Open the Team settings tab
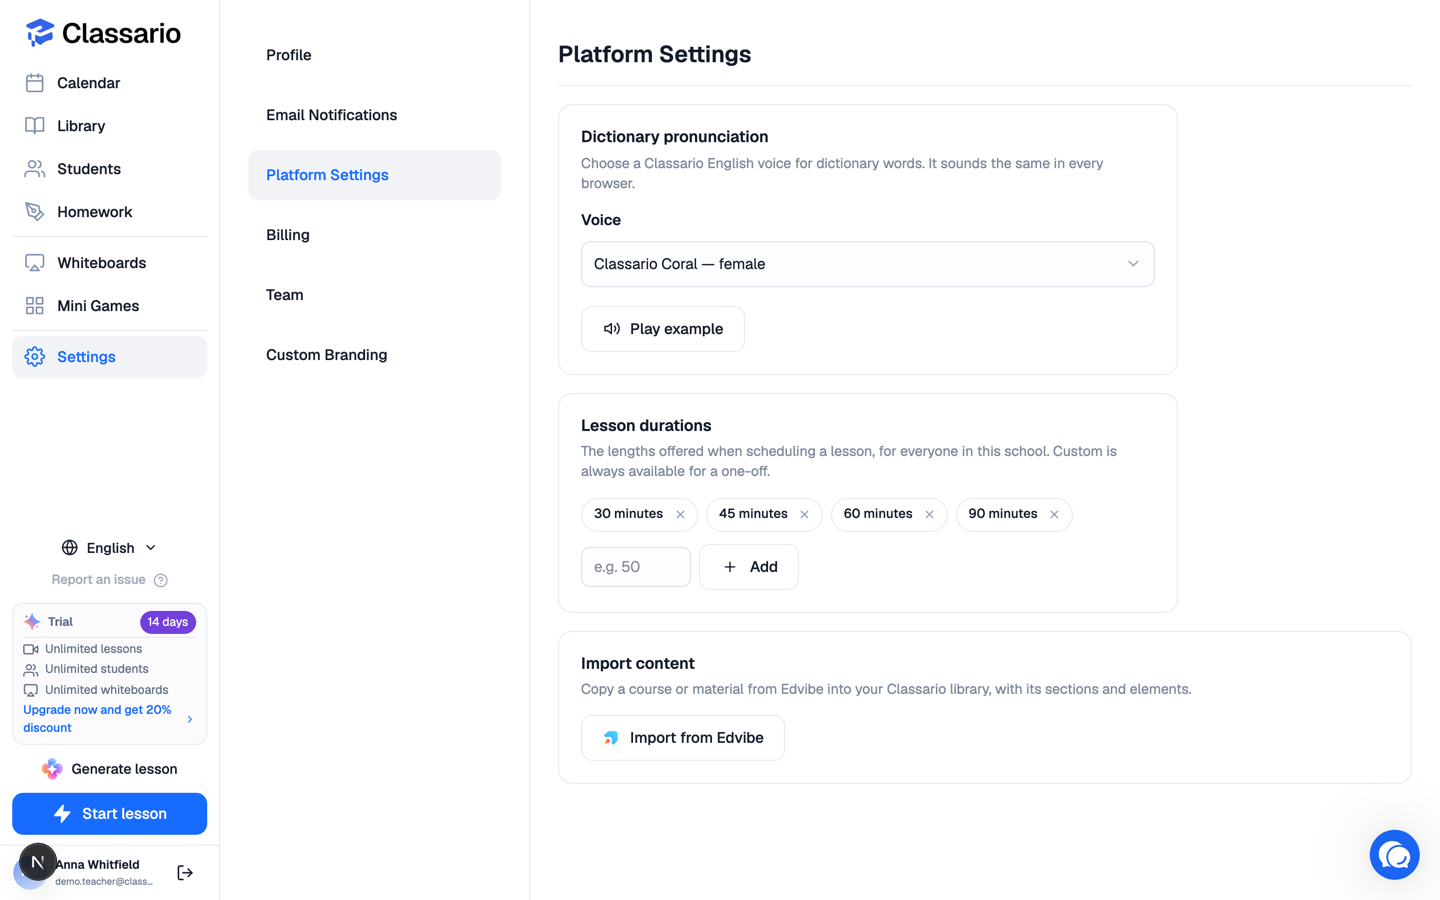Image resolution: width=1440 pixels, height=900 pixels. (x=374, y=295)
